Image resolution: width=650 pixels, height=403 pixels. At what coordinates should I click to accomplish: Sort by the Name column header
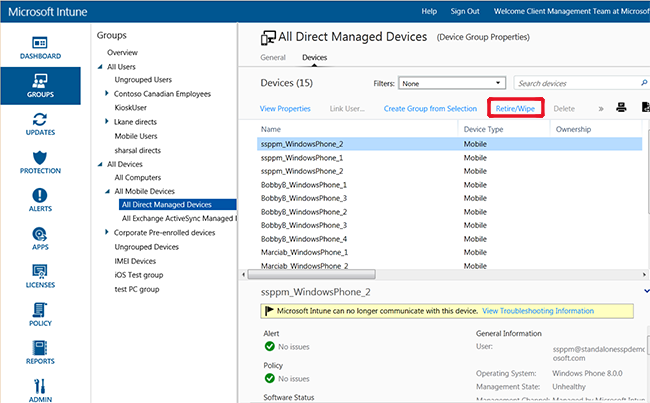(x=271, y=129)
